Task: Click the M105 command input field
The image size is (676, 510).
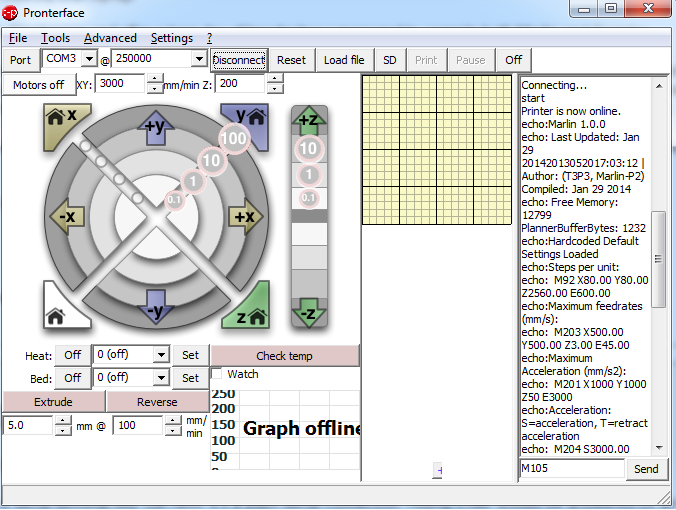Action: [572, 469]
